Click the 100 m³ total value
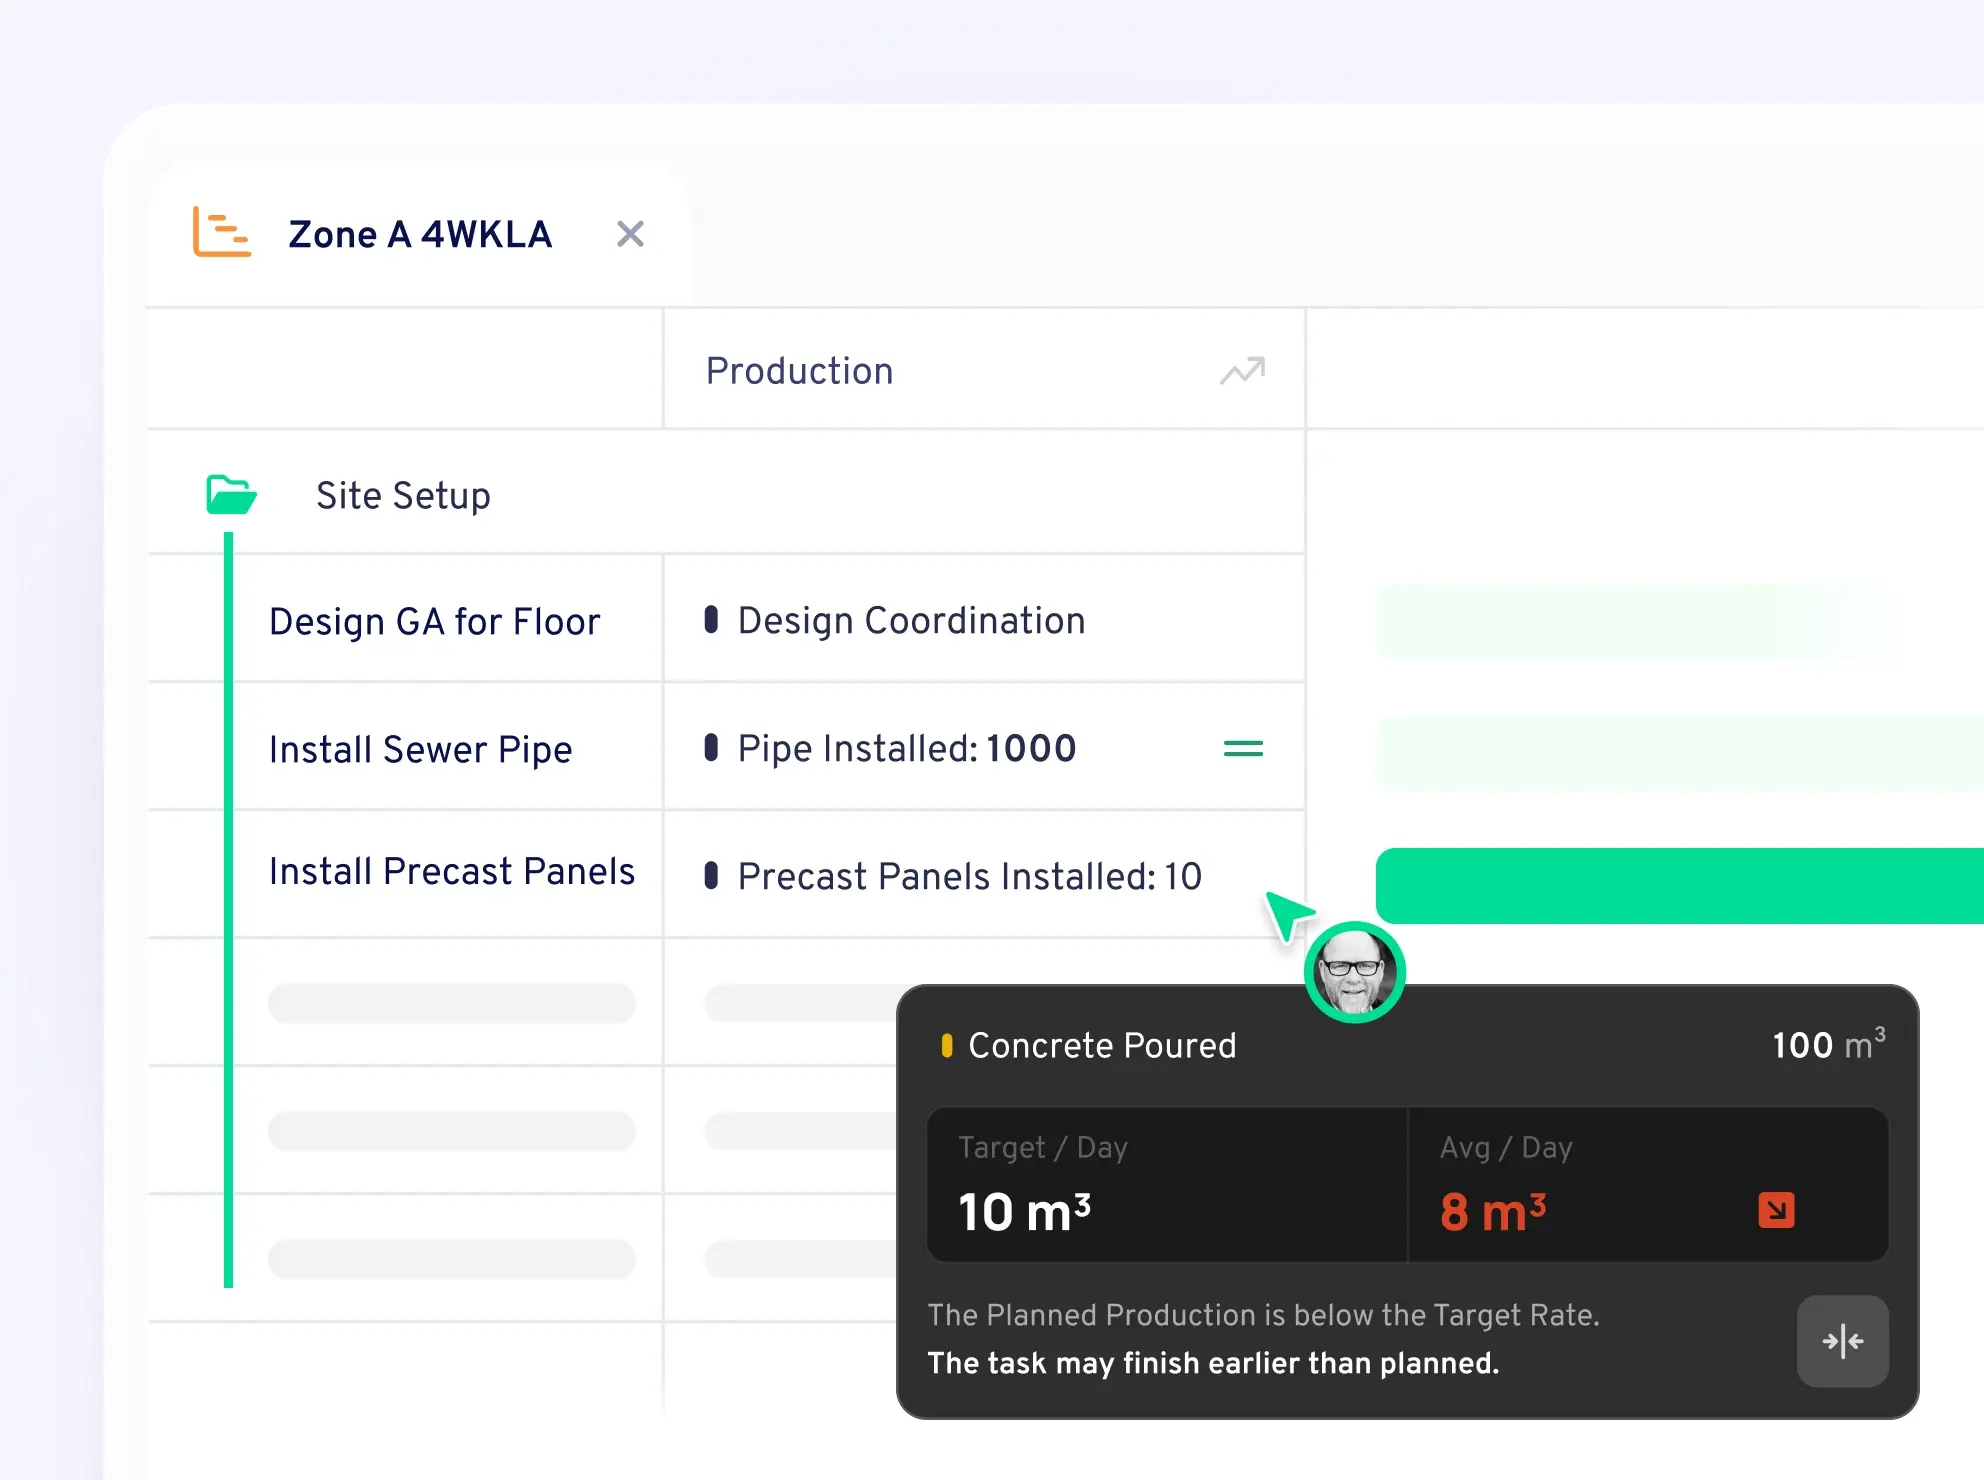 pos(1829,1043)
